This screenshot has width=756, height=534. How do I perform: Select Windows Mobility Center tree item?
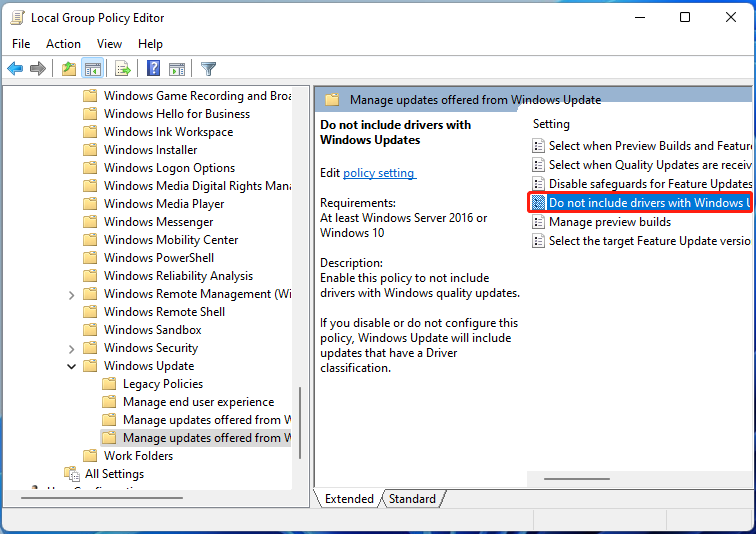click(x=171, y=240)
